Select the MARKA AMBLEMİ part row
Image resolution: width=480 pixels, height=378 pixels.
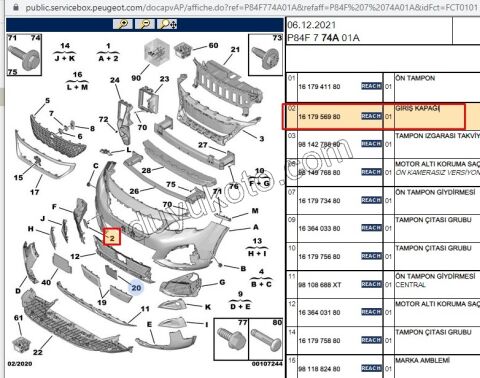pyautogui.click(x=383, y=367)
